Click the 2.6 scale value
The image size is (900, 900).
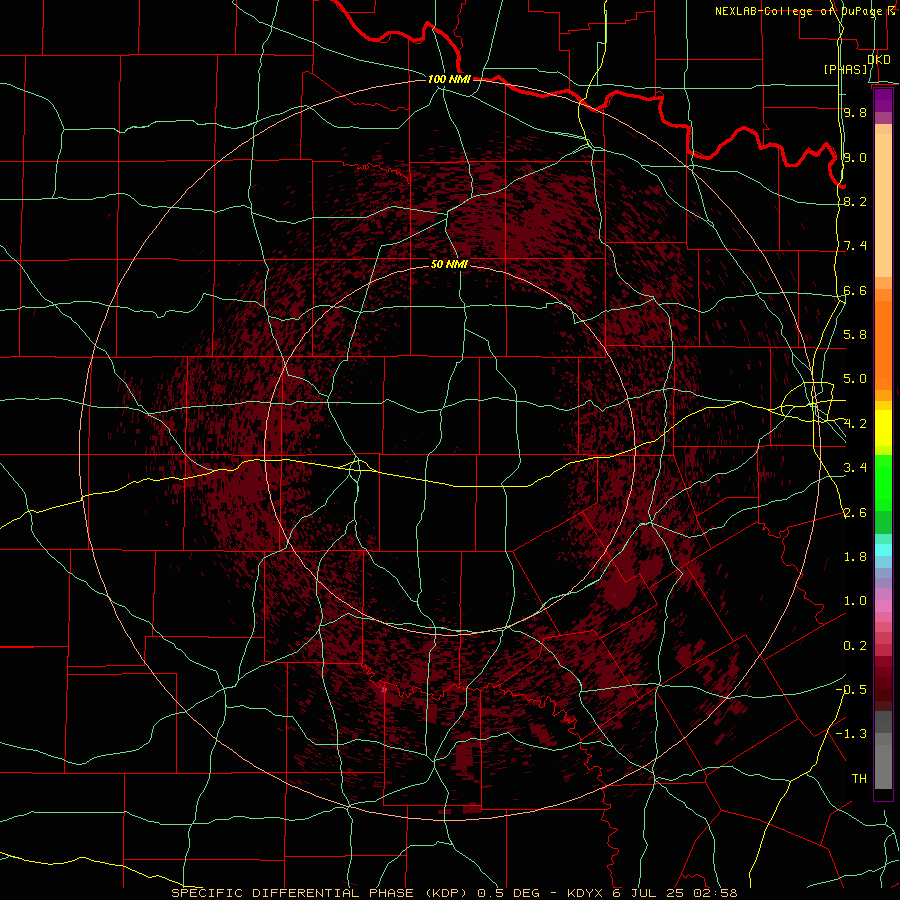[x=855, y=513]
